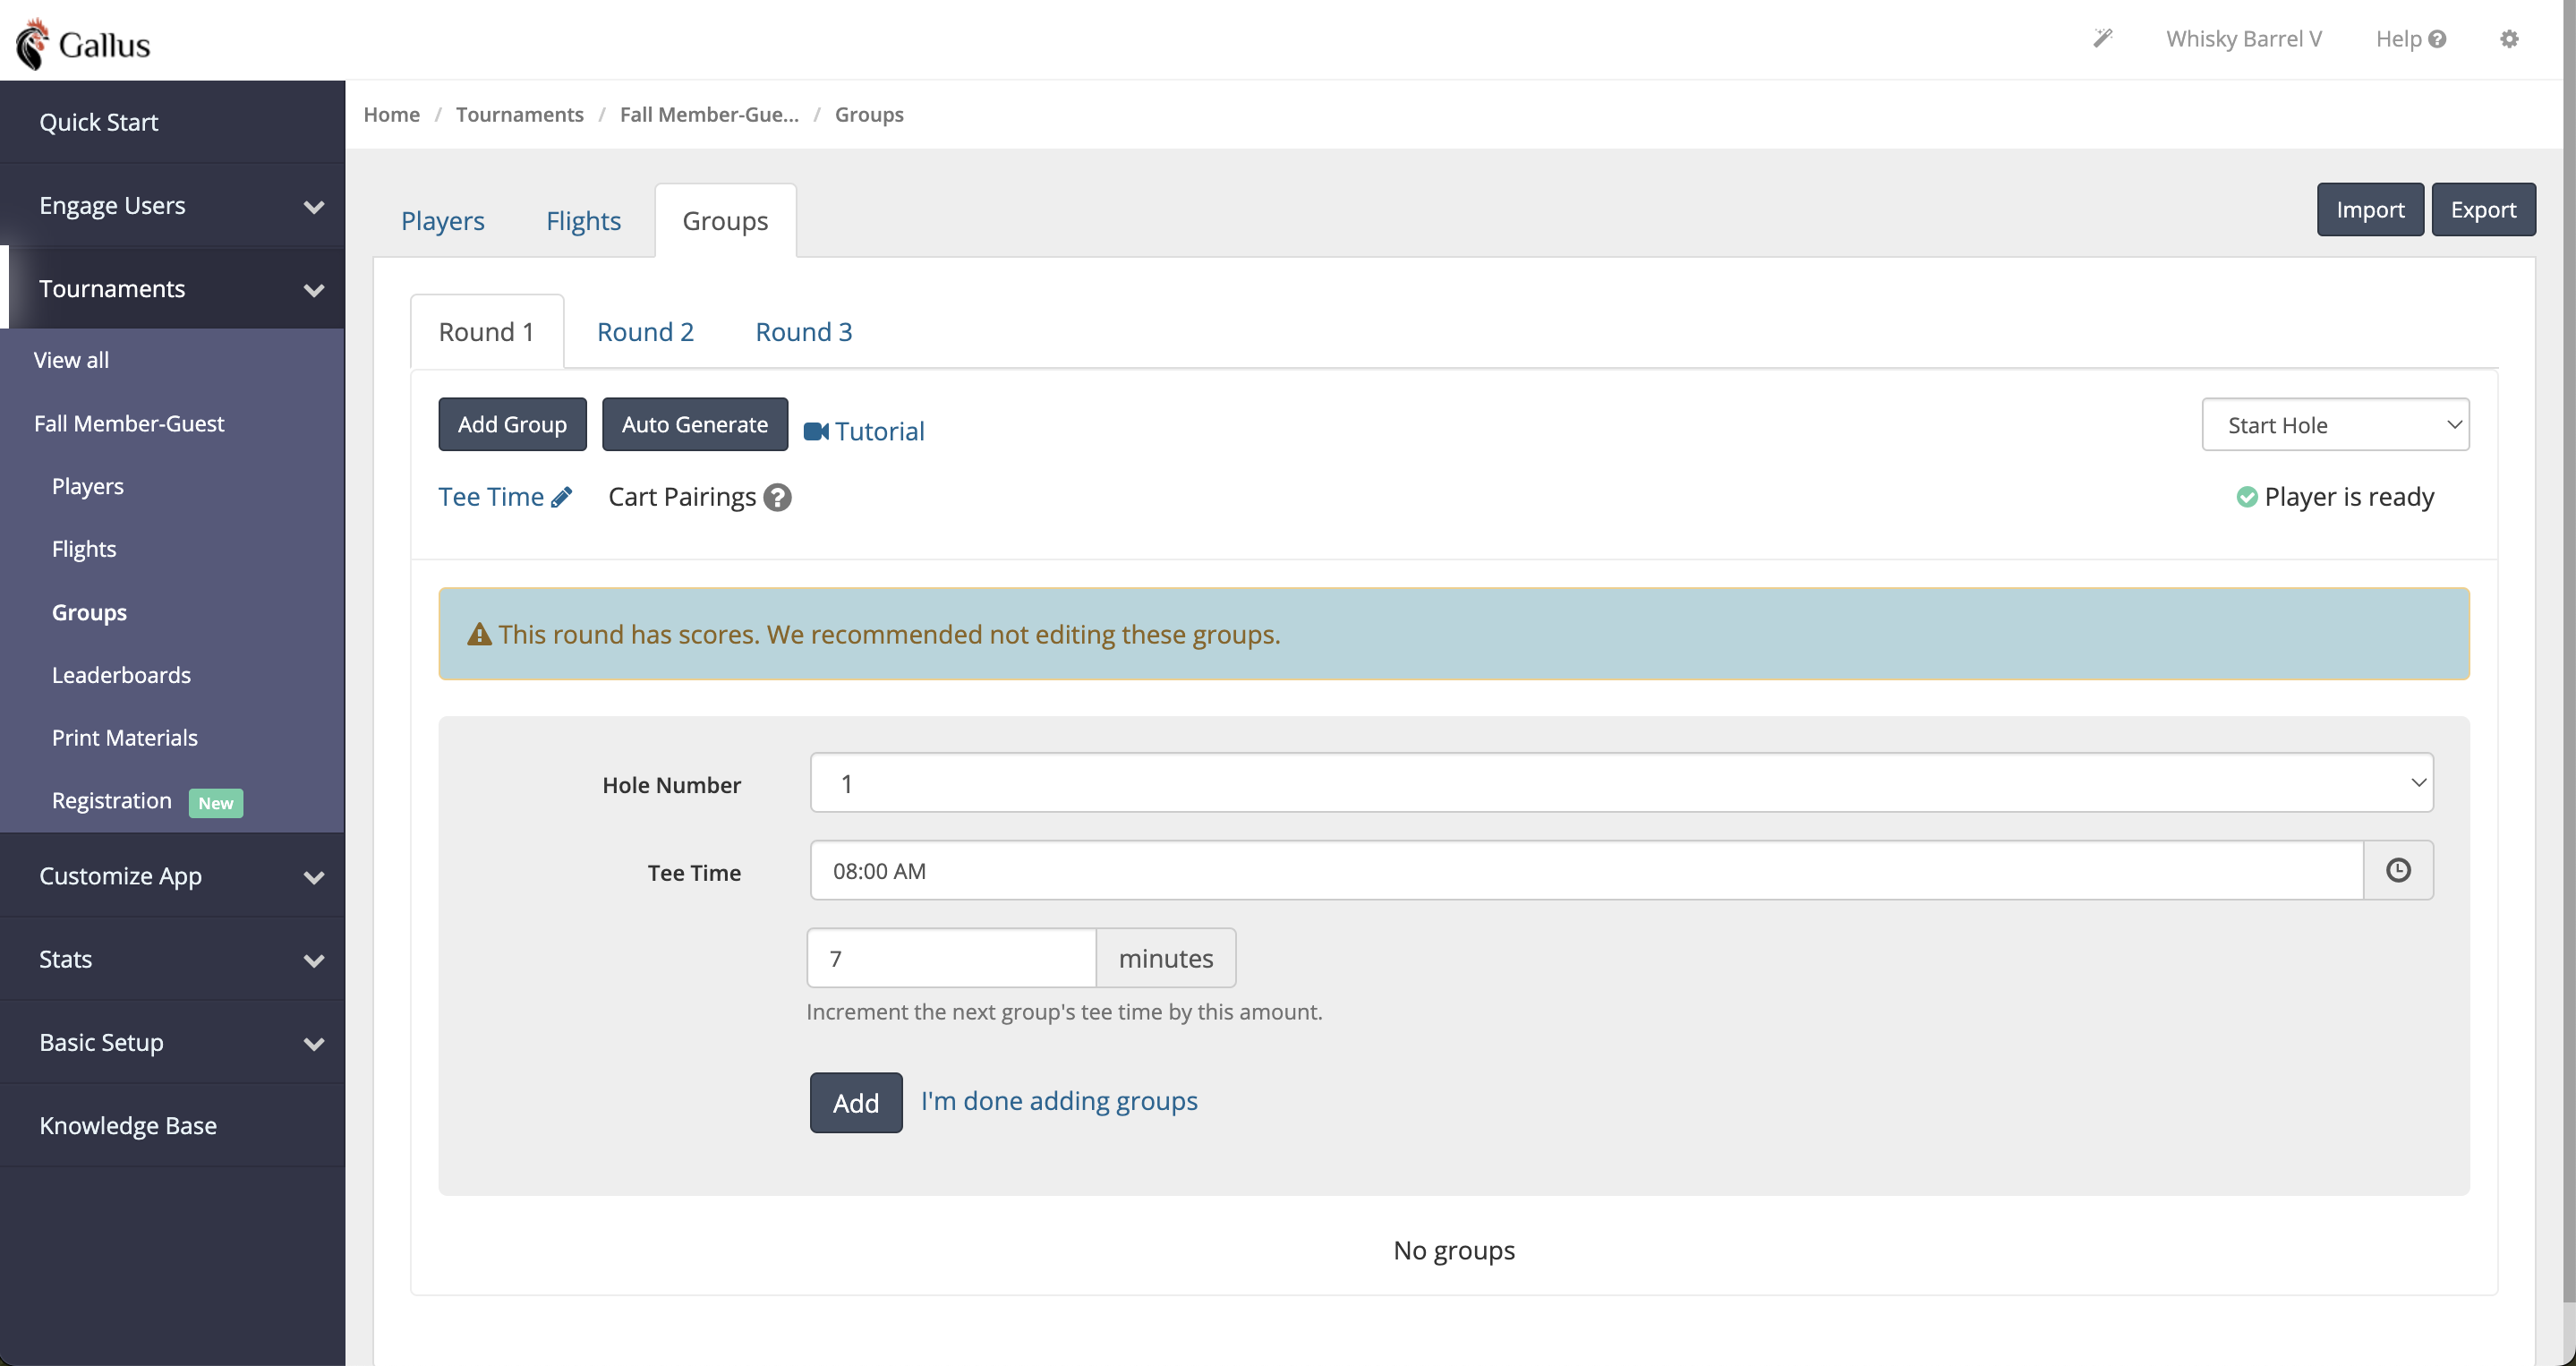Click Tournaments in the breadcrumb
This screenshot has width=2576, height=1366.
(x=519, y=114)
